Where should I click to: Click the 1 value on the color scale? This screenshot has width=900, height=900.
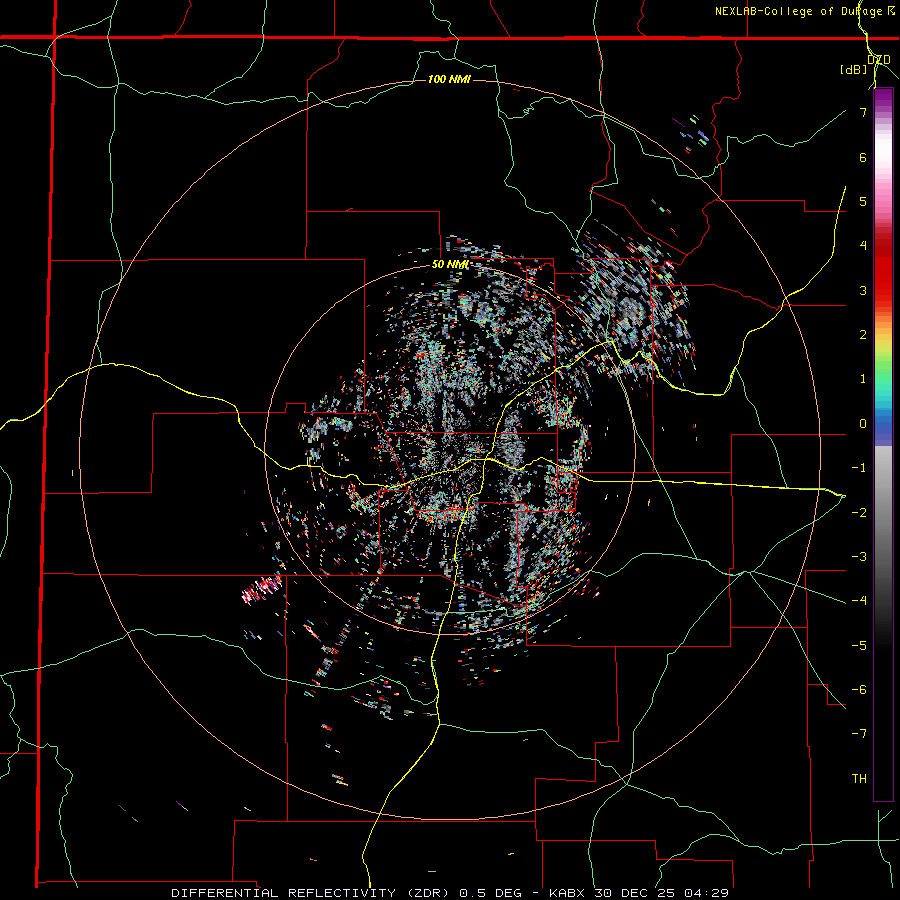point(863,379)
